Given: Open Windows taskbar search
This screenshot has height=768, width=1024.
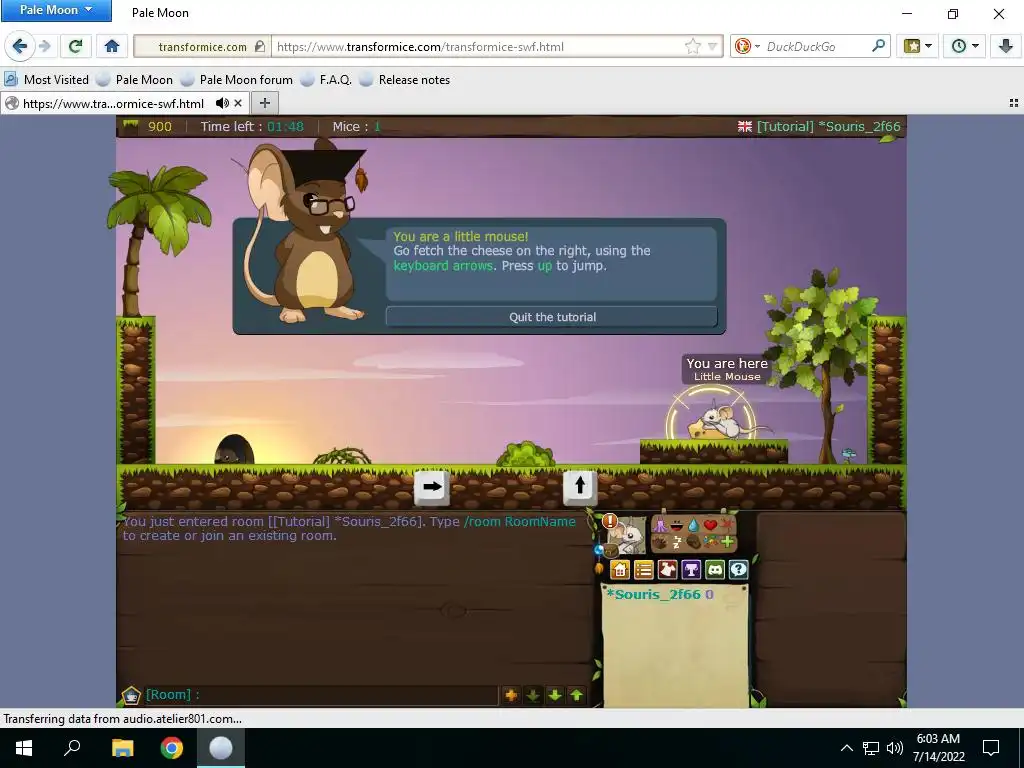Looking at the screenshot, I should click(x=72, y=748).
